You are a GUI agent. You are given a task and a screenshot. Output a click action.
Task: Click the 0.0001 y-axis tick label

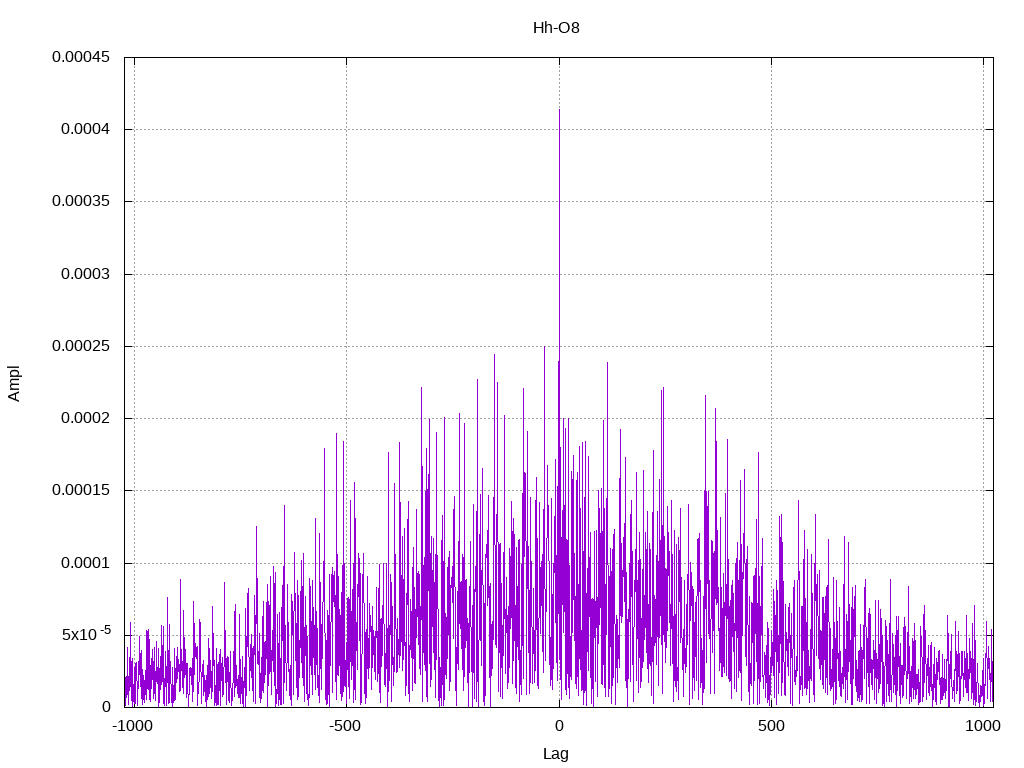(86, 563)
